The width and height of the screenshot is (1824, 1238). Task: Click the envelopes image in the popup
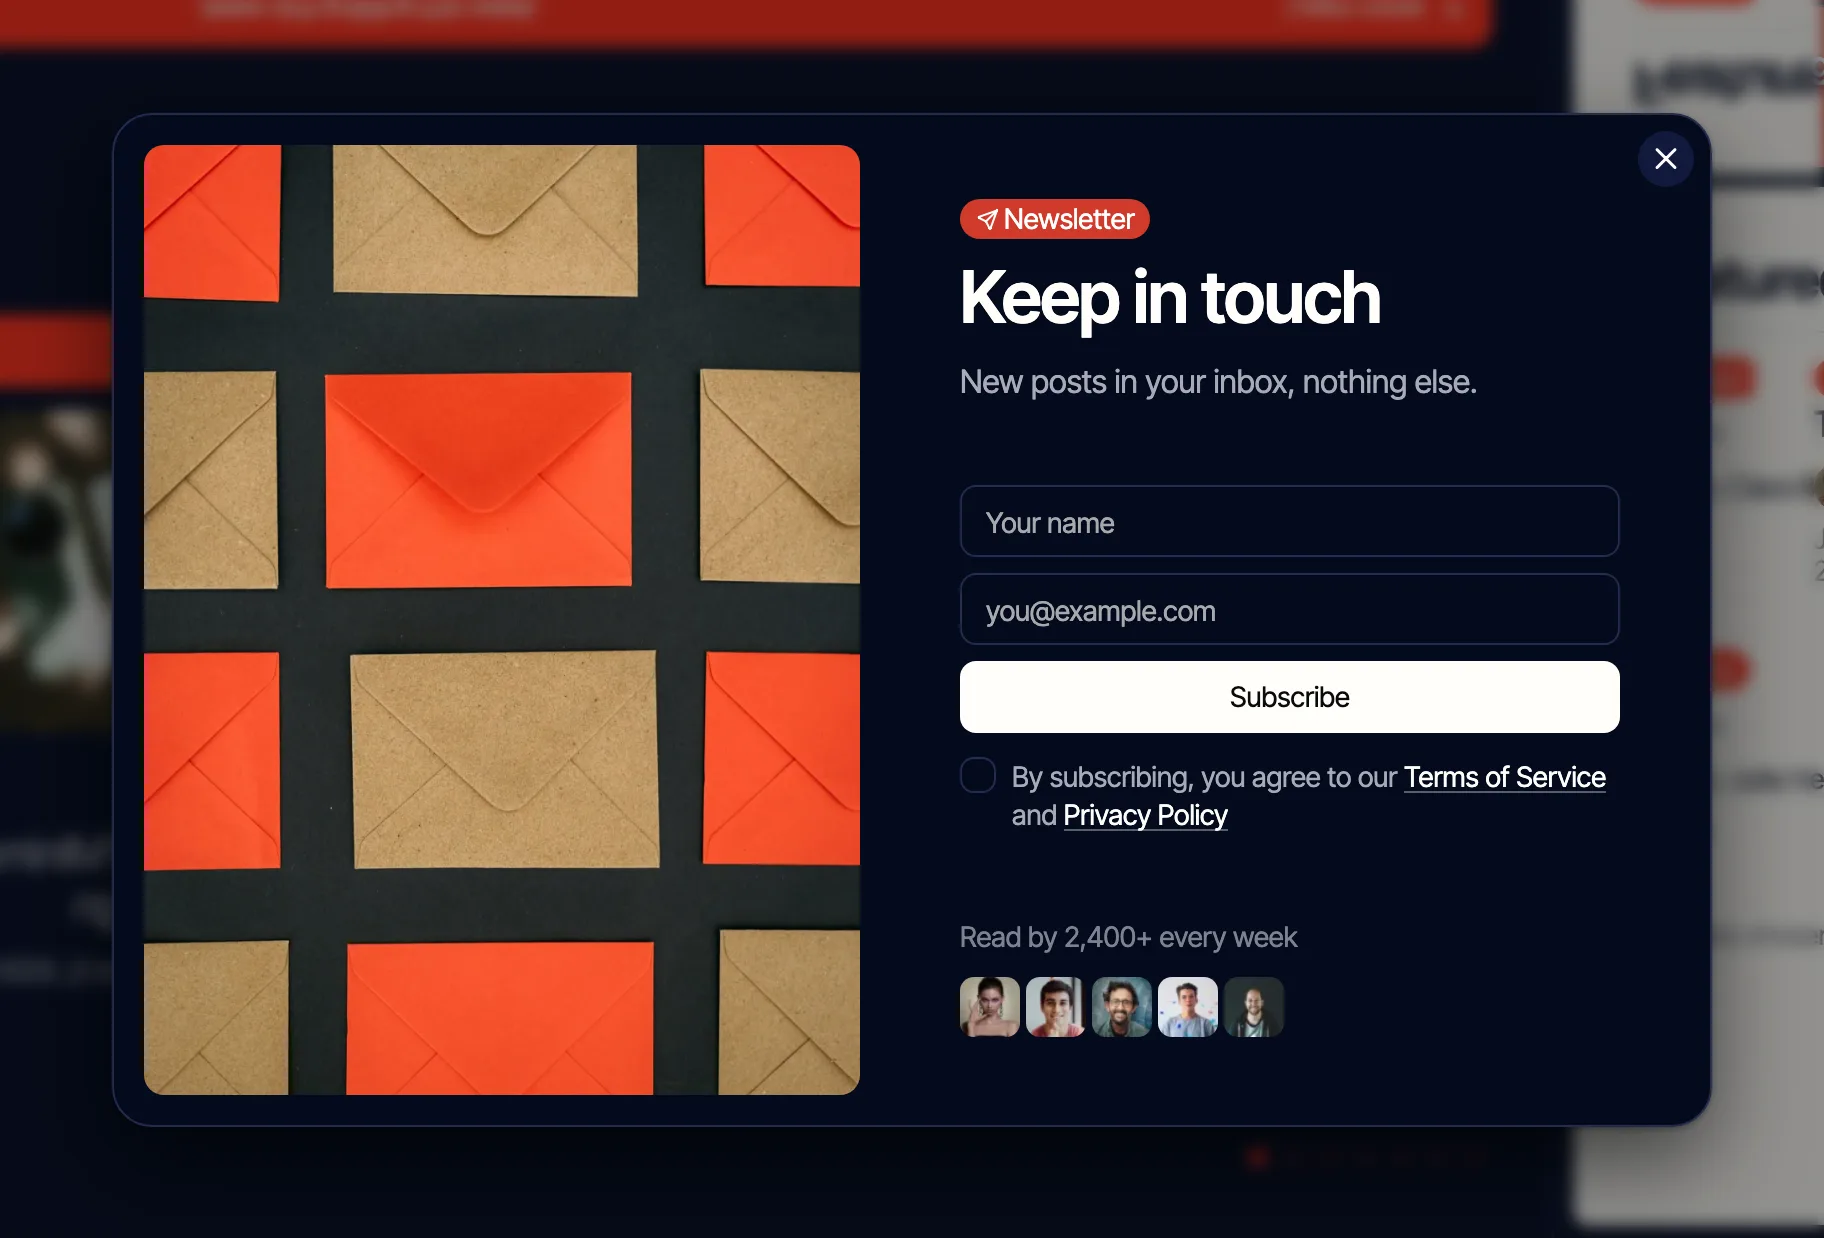(502, 620)
